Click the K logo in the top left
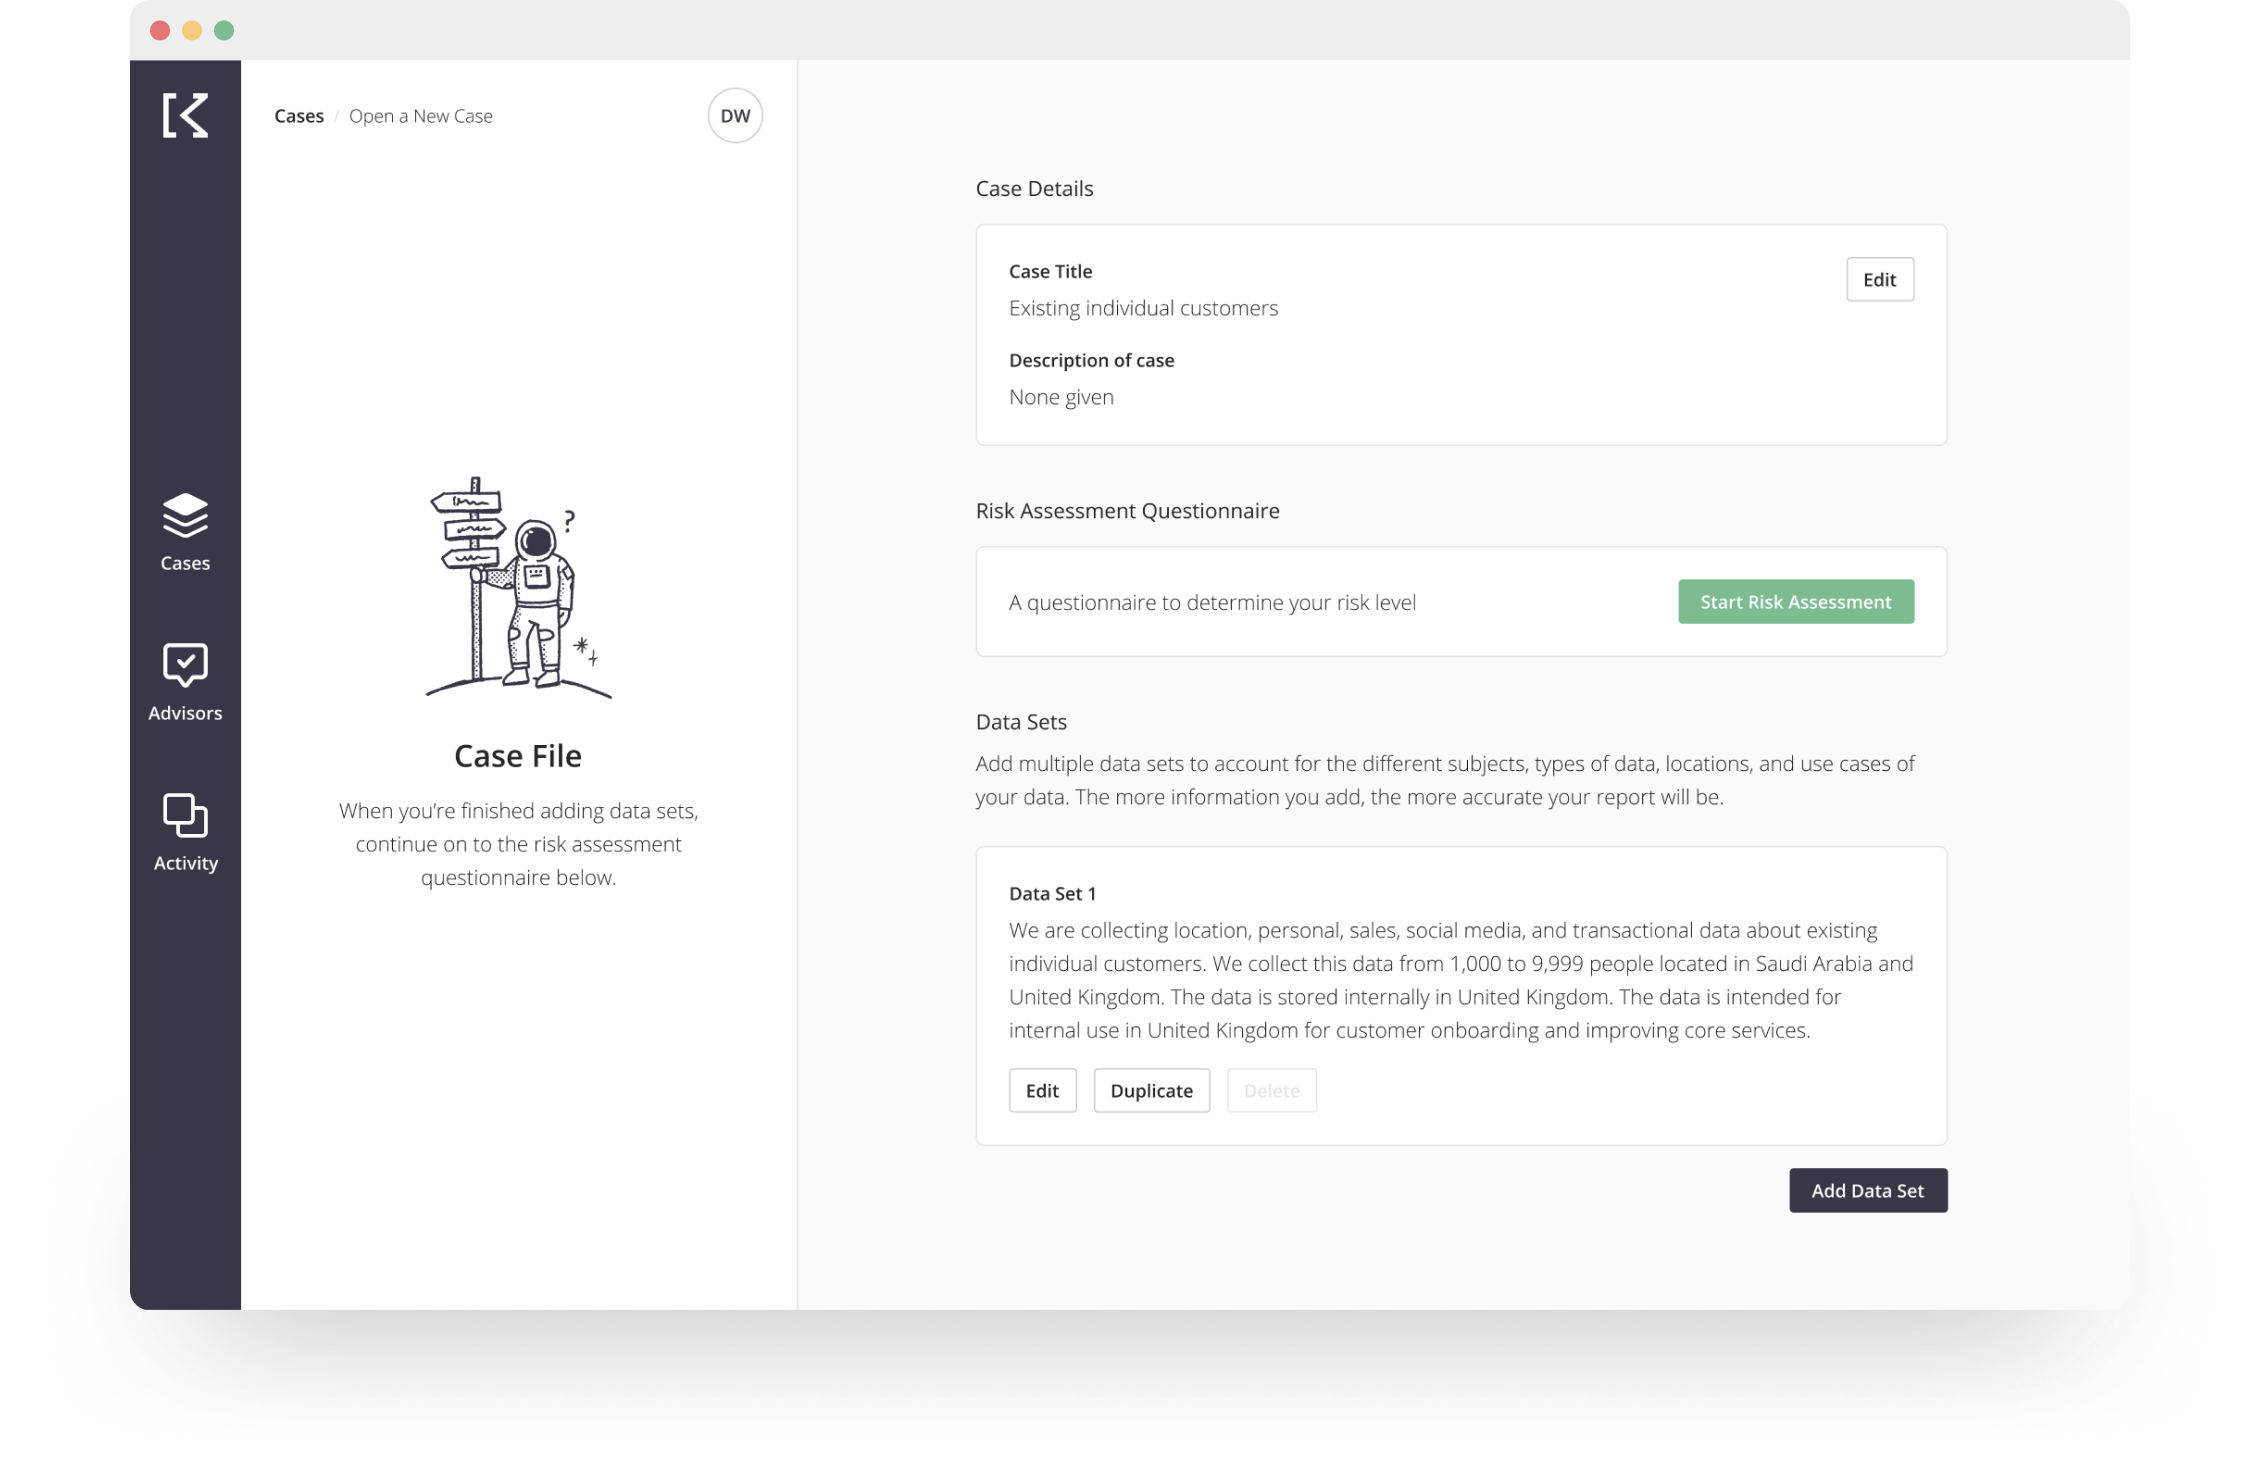Screen dimensions: 2258x1458 (184, 117)
